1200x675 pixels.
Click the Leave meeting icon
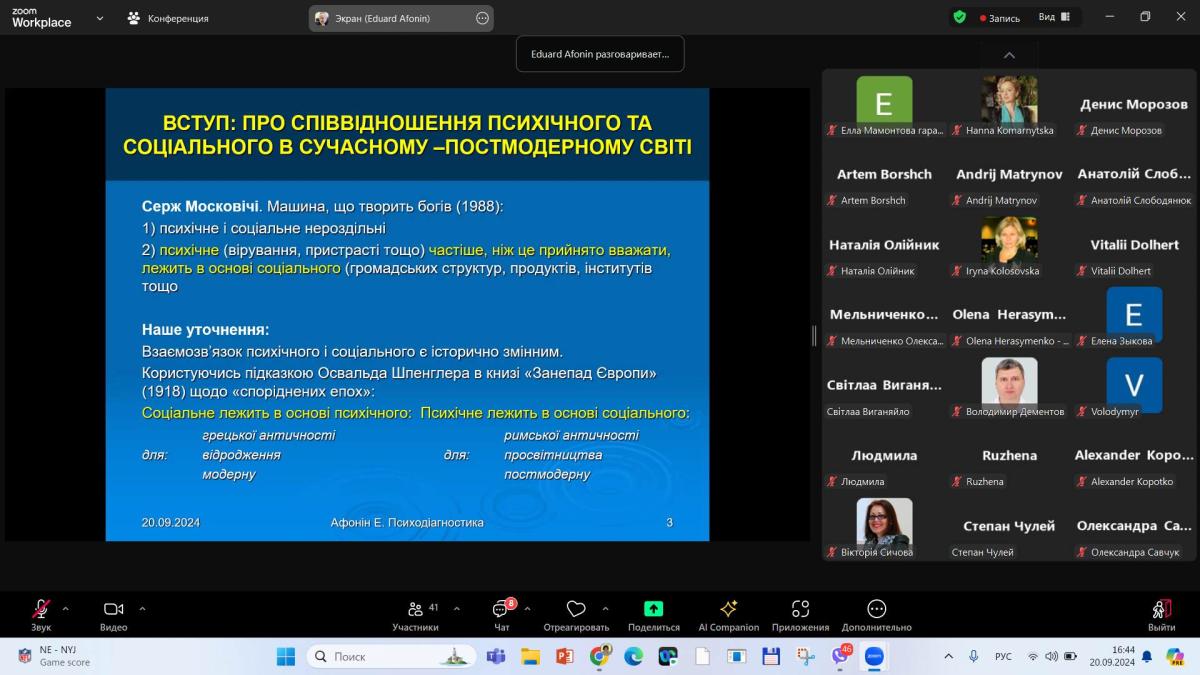[x=1161, y=610]
